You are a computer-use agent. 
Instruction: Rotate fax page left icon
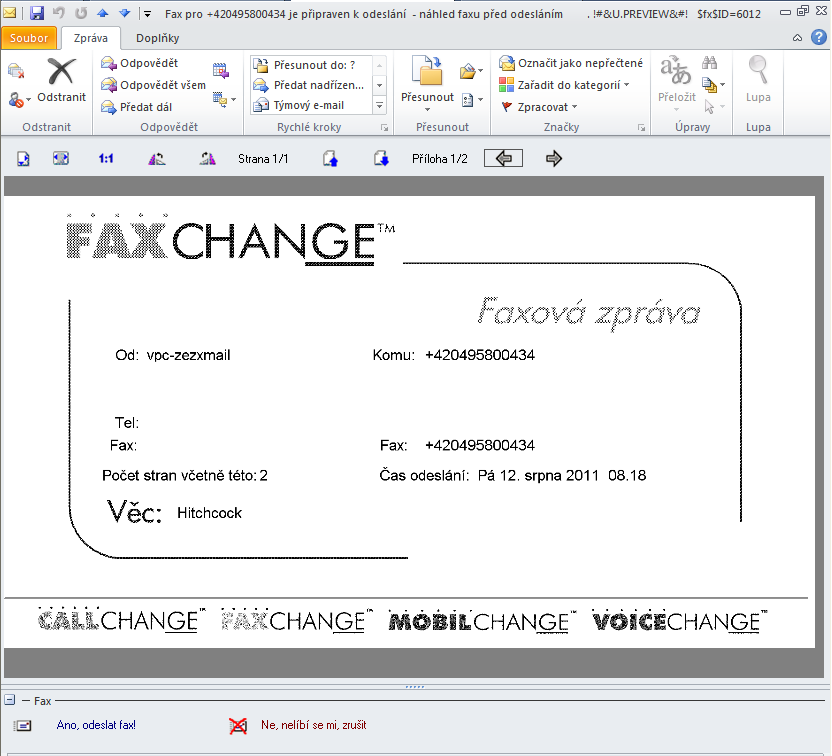(157, 159)
